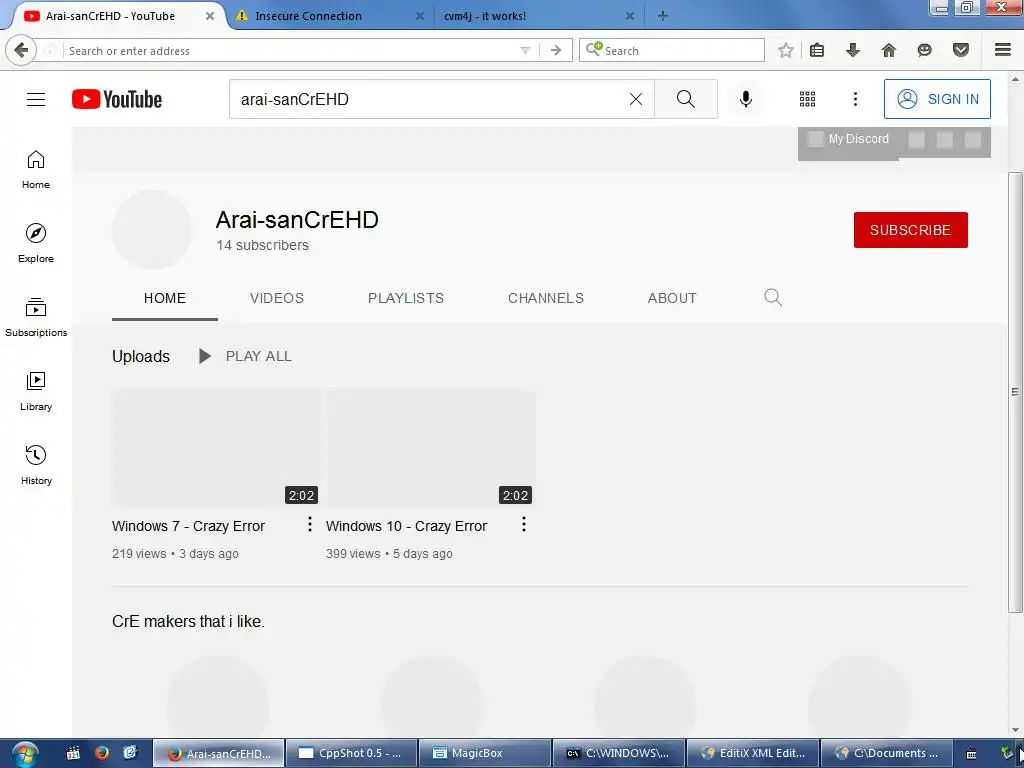Screen dimensions: 1024x768
Task: Open search engine selector in search box
Action: [594, 49]
